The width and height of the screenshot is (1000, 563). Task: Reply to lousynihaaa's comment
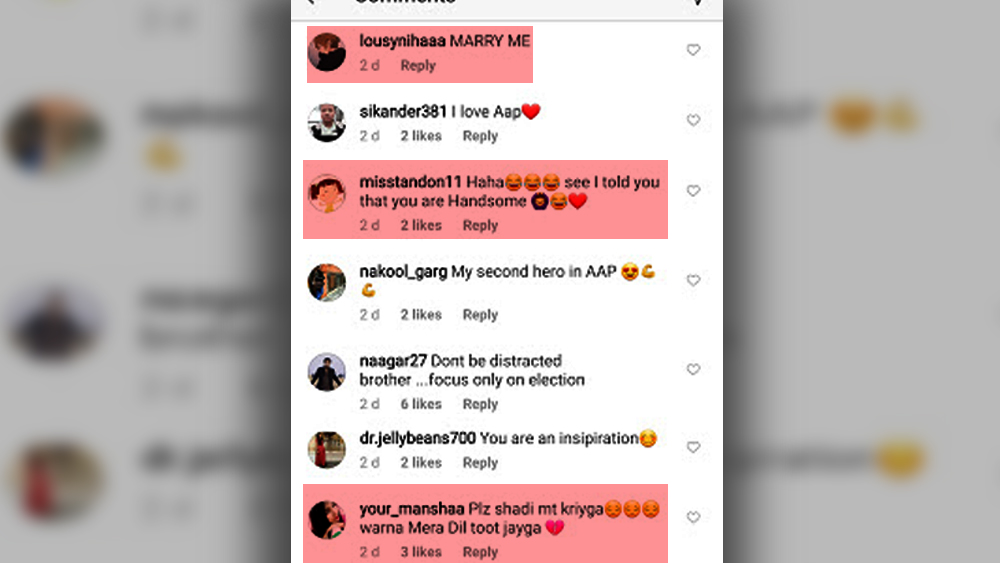pyautogui.click(x=418, y=66)
